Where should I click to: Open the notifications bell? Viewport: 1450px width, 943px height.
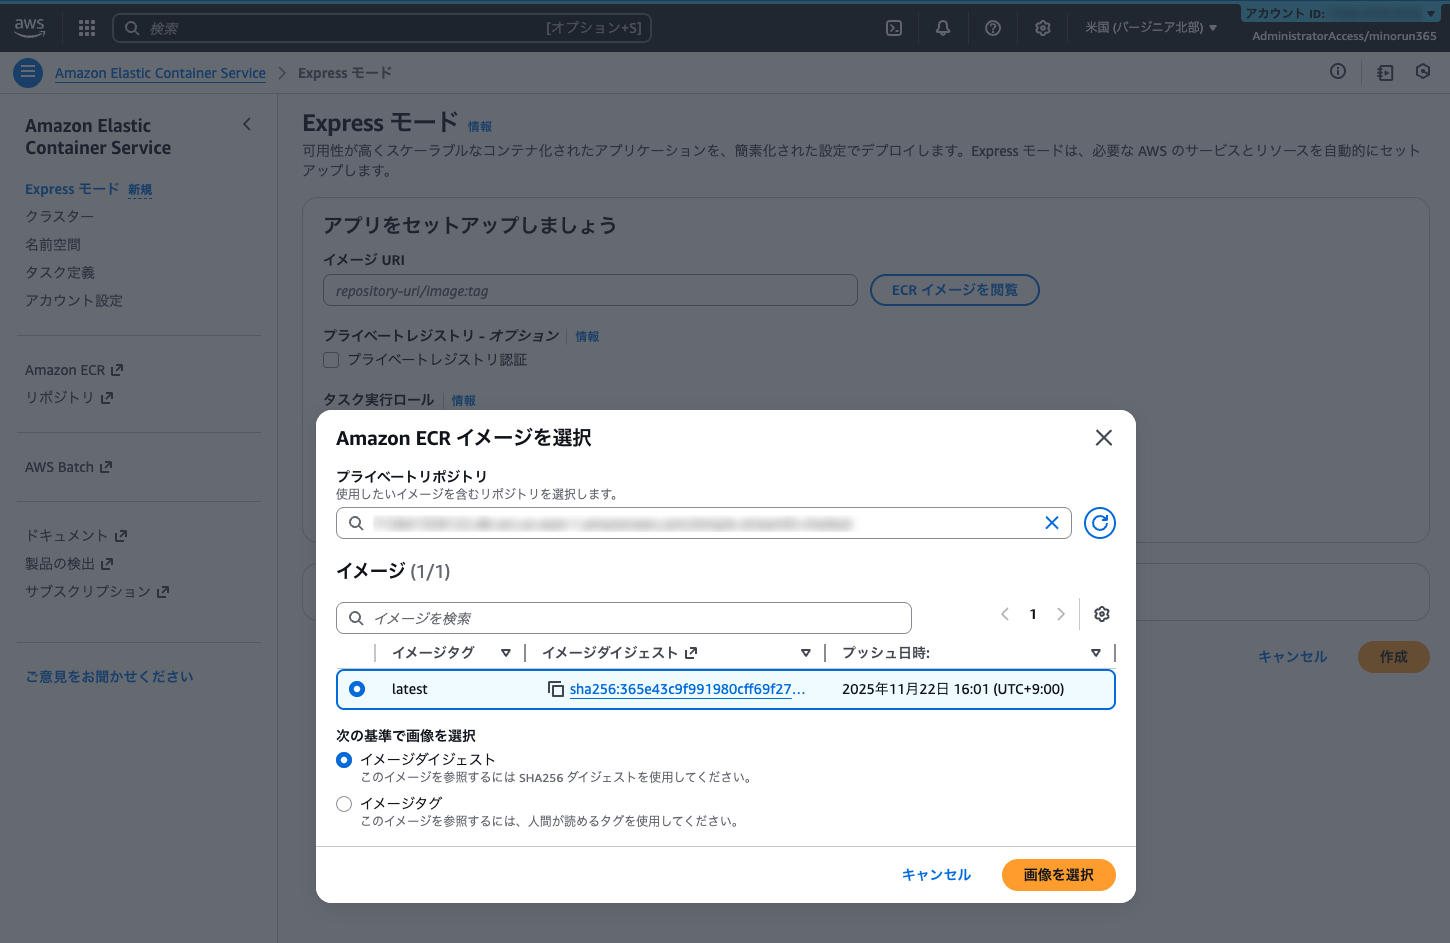pyautogui.click(x=942, y=27)
